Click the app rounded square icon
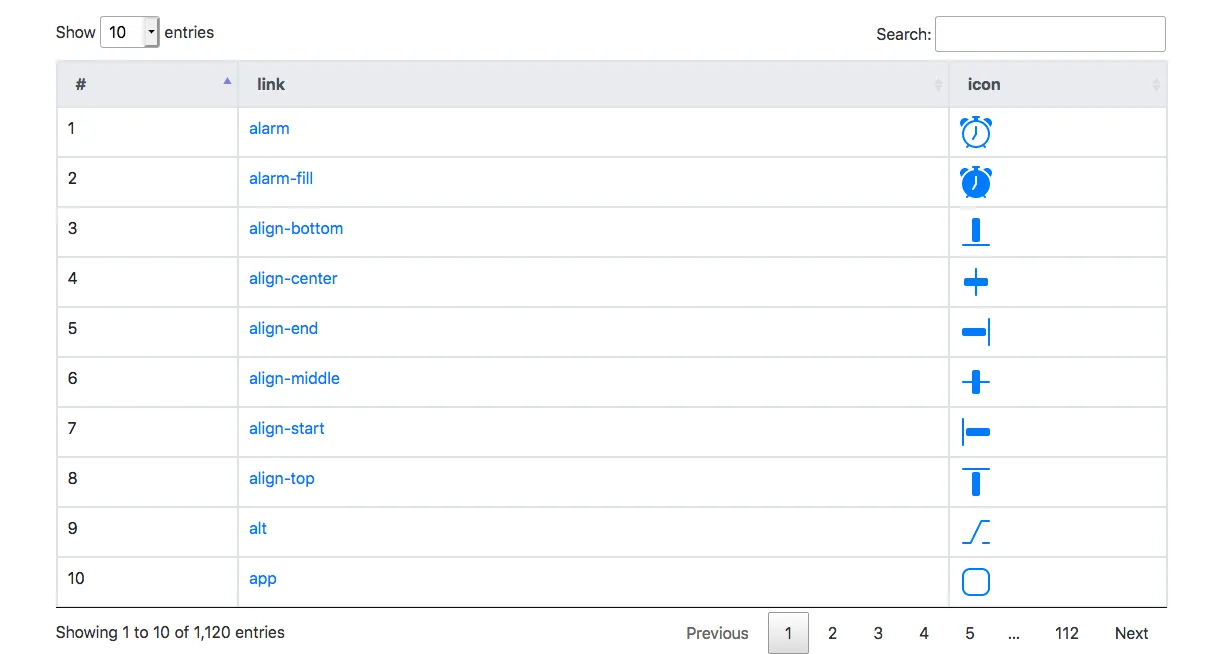 975,582
